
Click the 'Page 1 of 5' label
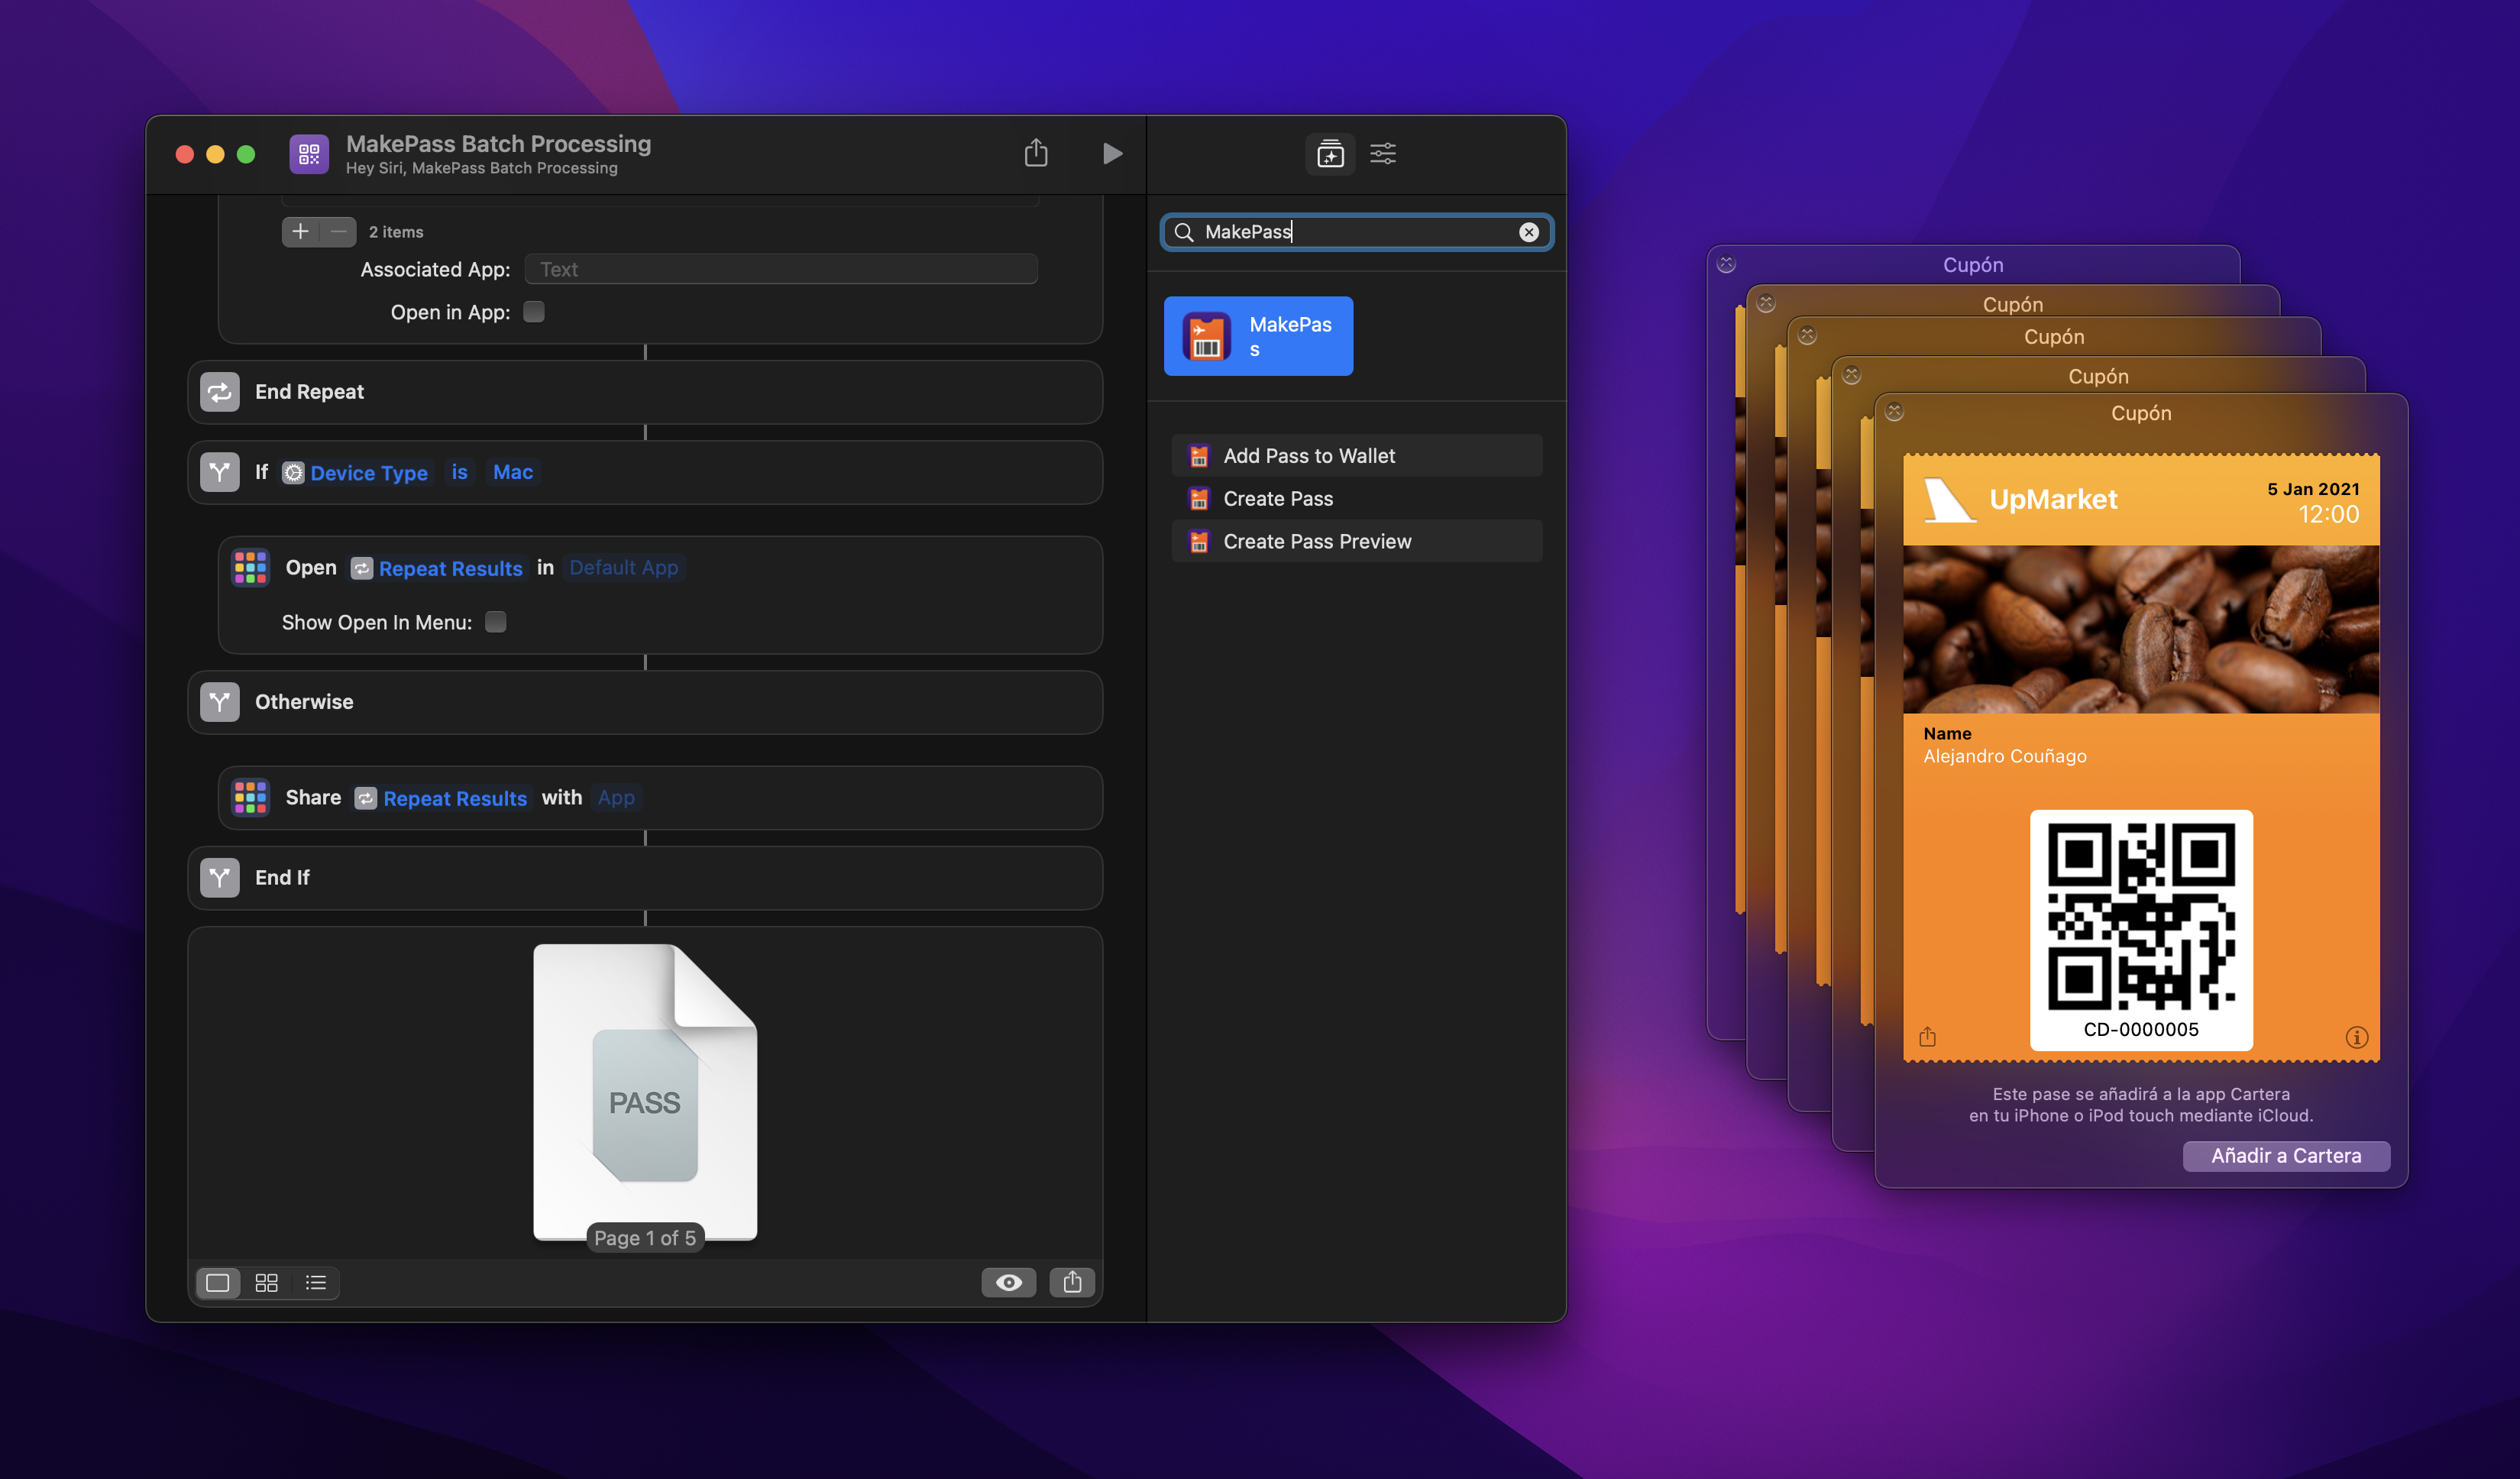645,1238
